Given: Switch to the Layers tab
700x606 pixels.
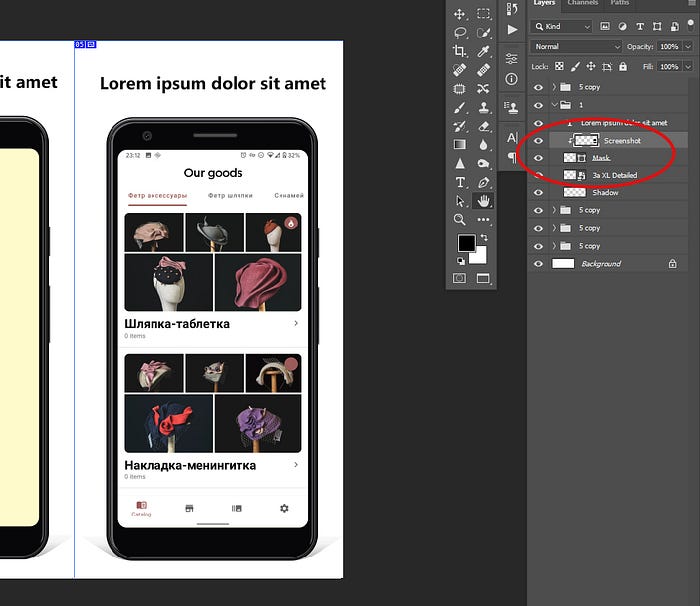Looking at the screenshot, I should (544, 3).
